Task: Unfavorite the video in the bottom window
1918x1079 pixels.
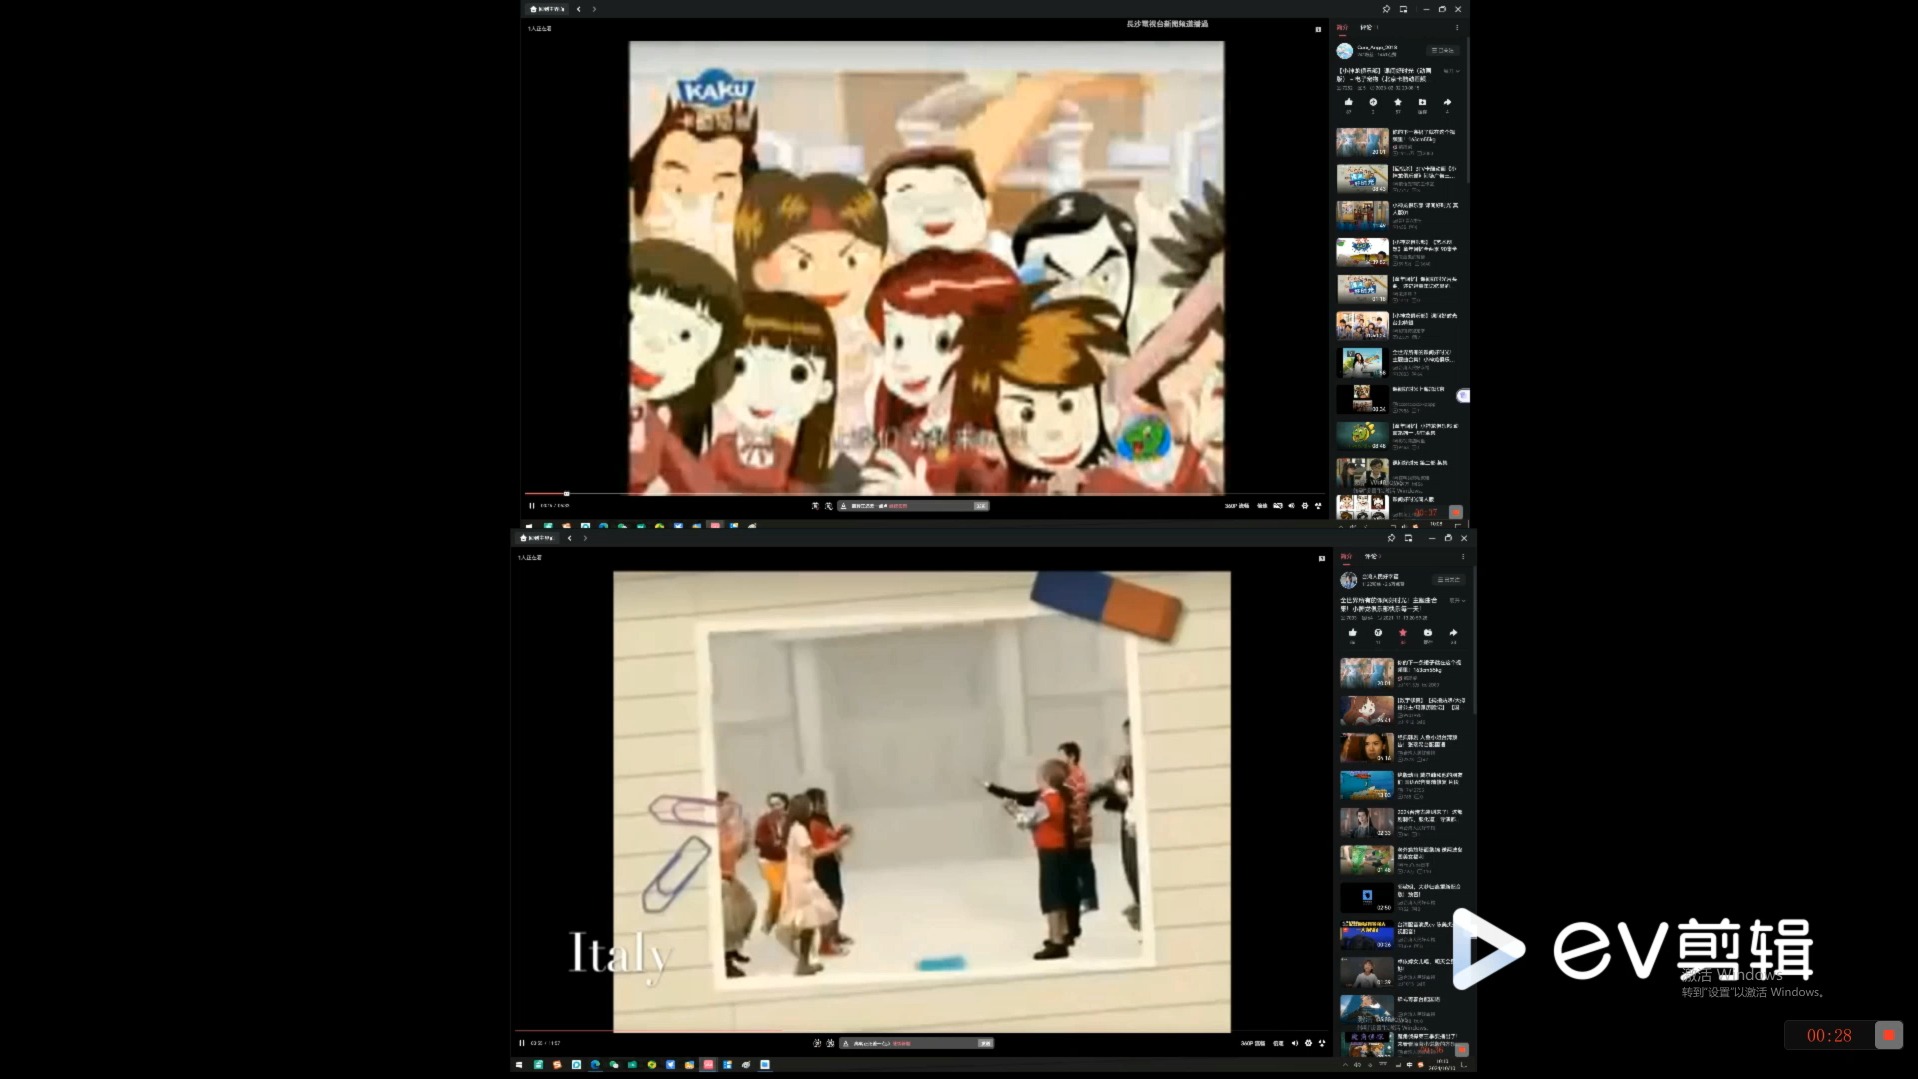Action: tap(1403, 632)
